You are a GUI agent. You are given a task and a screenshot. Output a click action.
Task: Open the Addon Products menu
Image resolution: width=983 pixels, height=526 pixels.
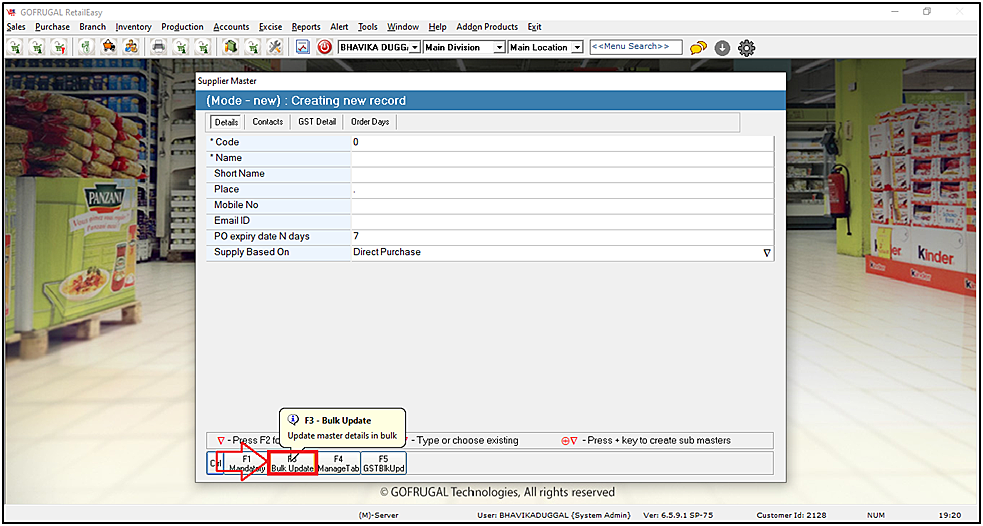tap(487, 27)
